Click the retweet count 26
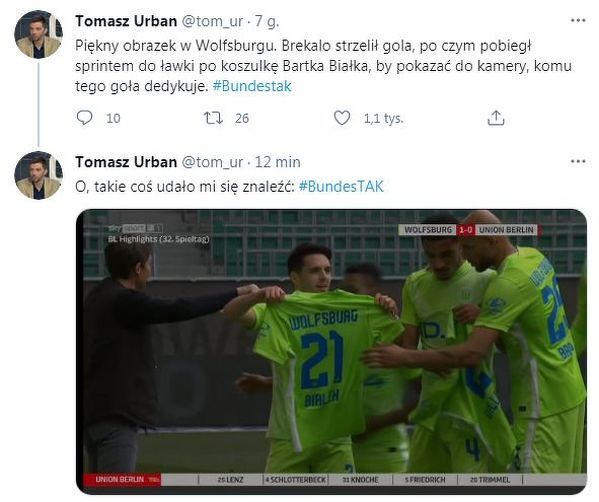Viewport: 599px width, 502px height. click(x=242, y=118)
